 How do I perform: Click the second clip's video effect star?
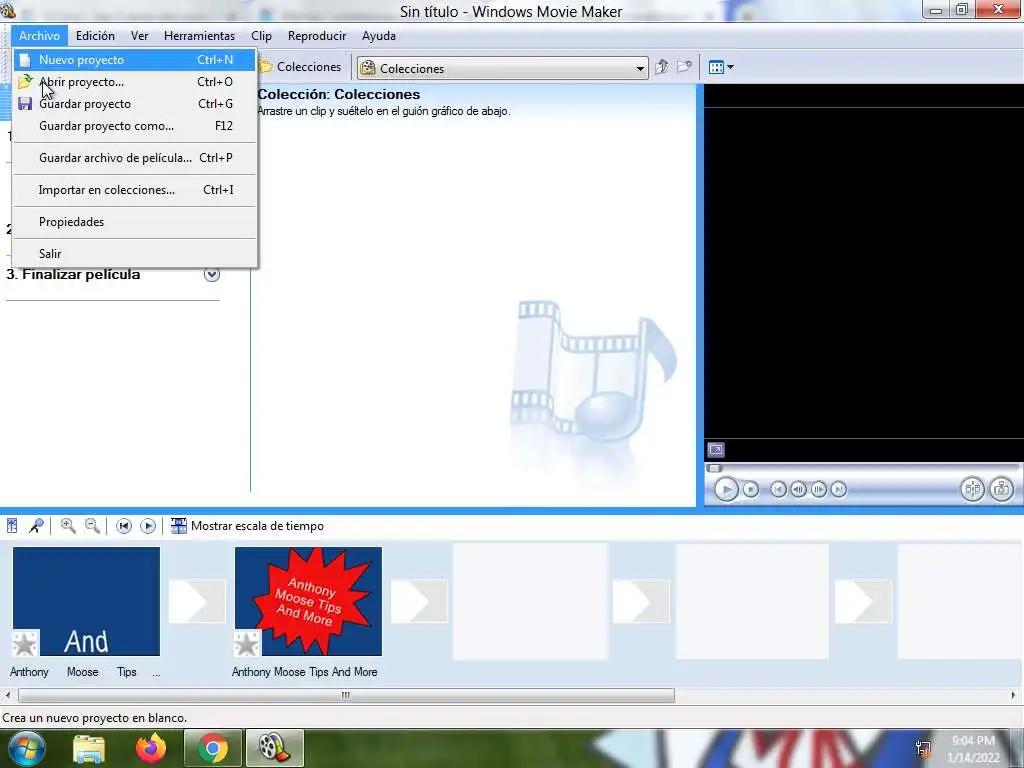pyautogui.click(x=247, y=644)
